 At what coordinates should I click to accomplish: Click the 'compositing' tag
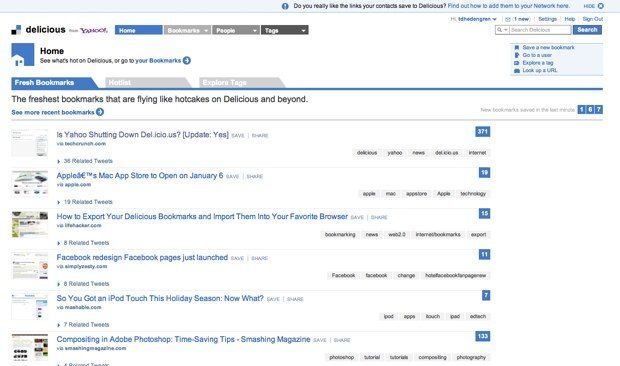tap(432, 357)
